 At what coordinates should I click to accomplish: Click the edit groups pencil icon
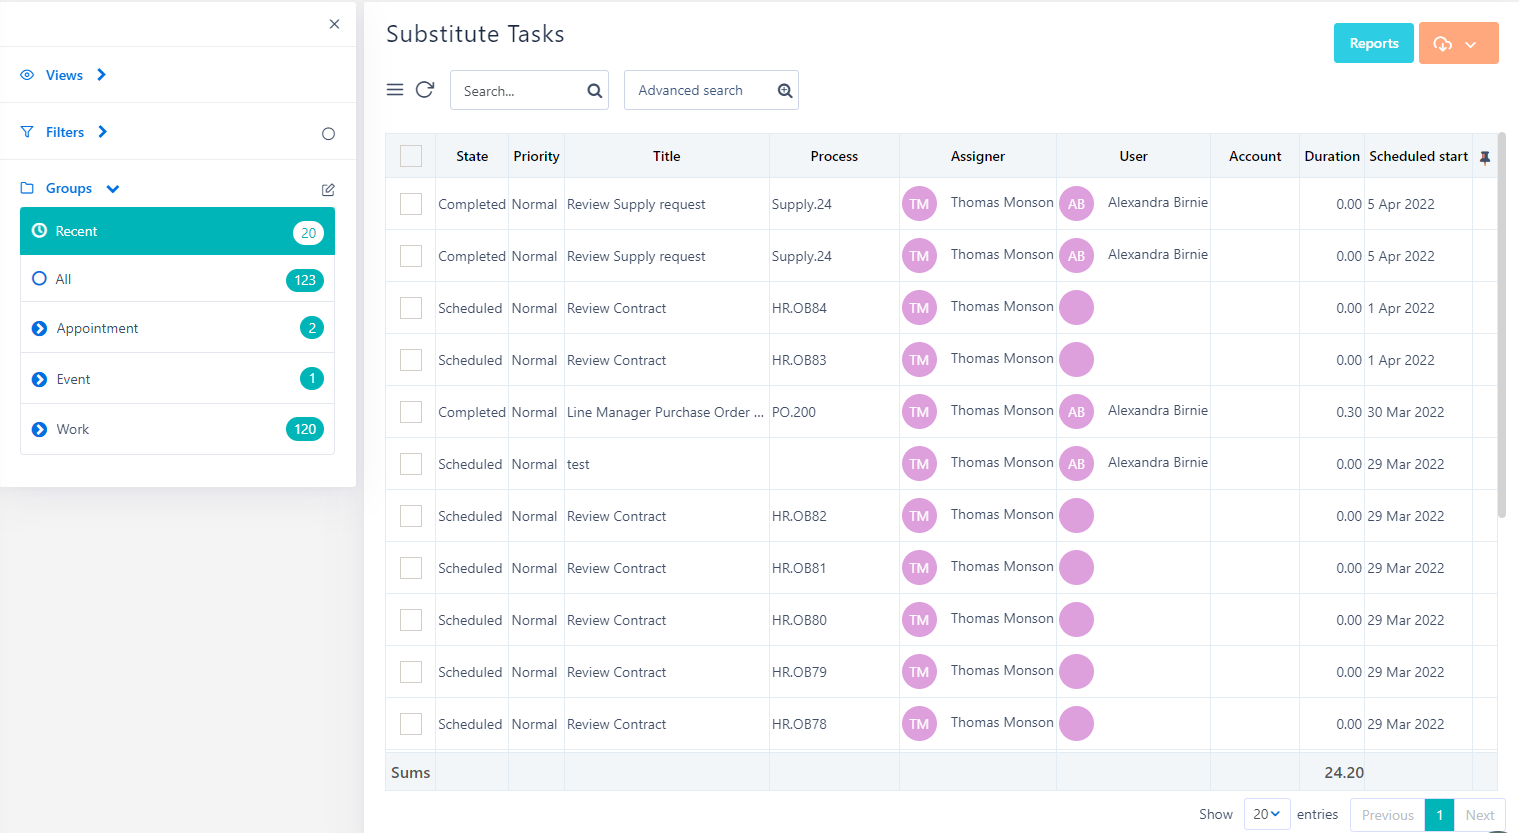coord(328,189)
